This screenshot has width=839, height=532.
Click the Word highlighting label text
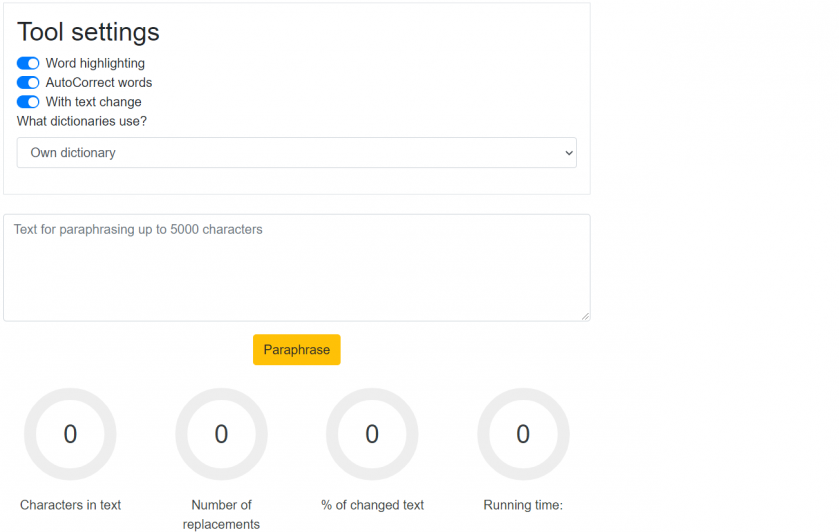(x=95, y=63)
